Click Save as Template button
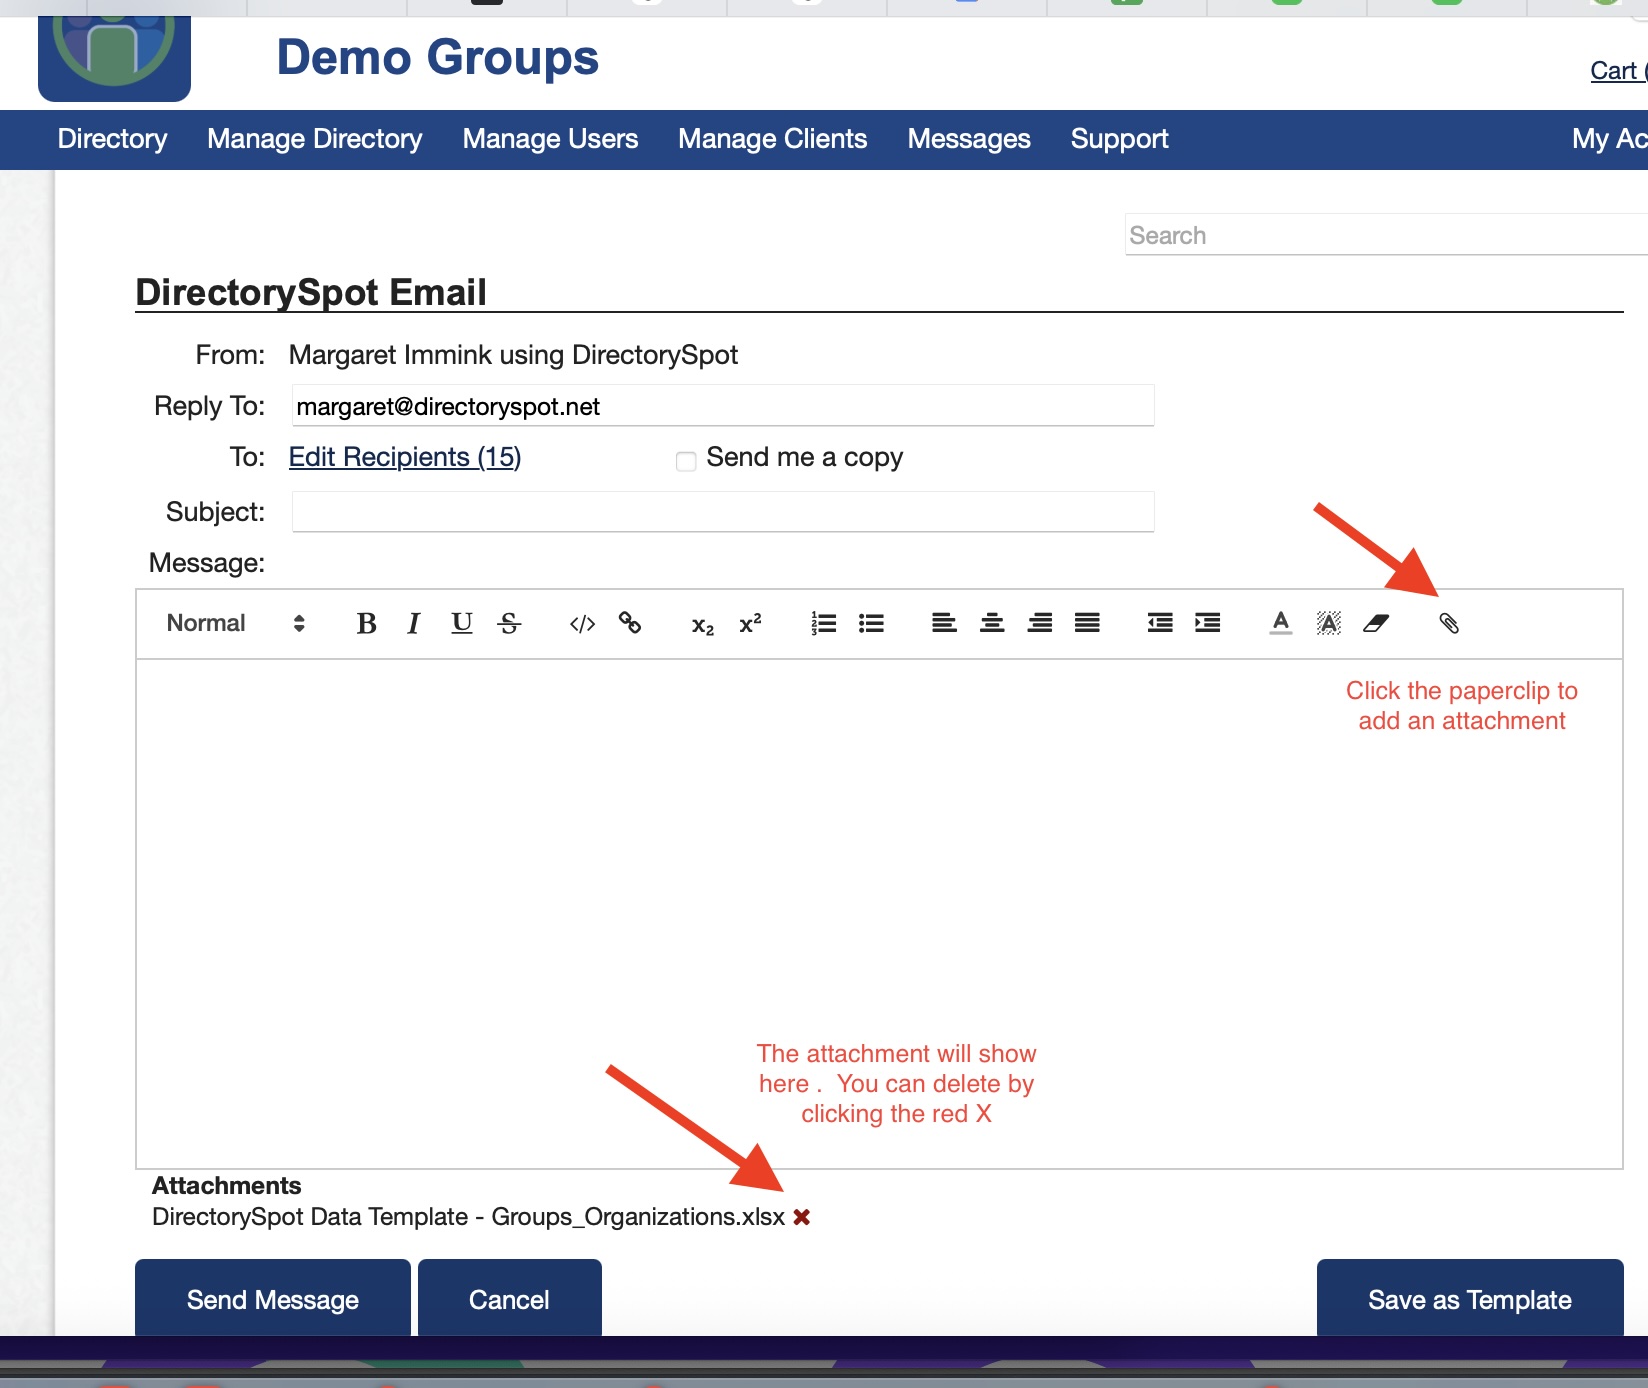The width and height of the screenshot is (1648, 1388). [1470, 1298]
